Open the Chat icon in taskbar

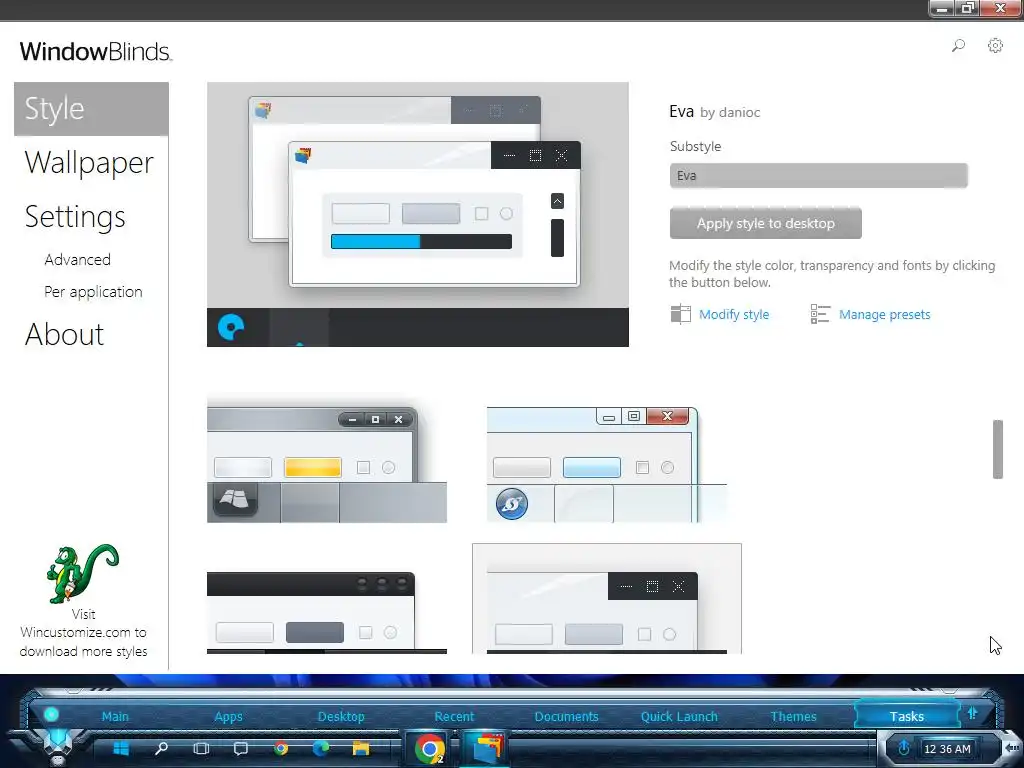(241, 748)
